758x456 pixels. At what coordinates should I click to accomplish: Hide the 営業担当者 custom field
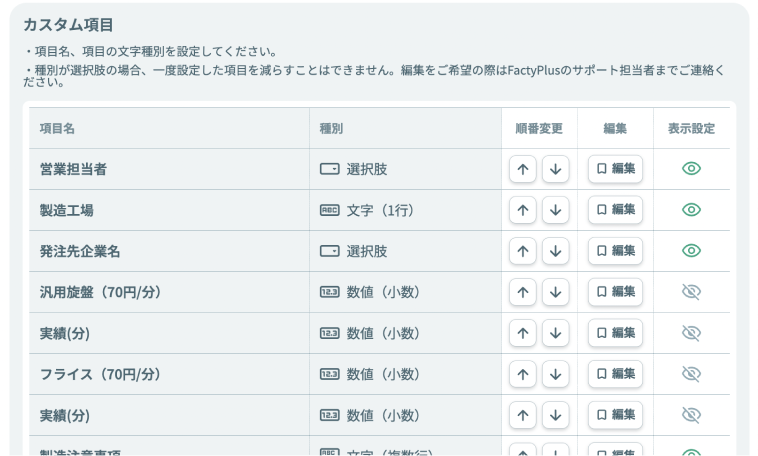tap(691, 169)
